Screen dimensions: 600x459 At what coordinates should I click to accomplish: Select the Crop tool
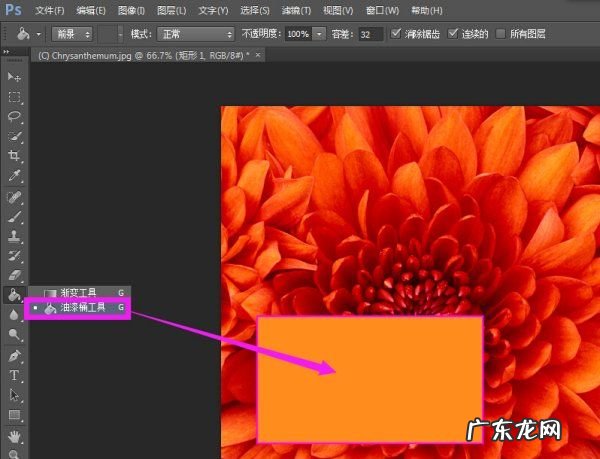click(x=14, y=156)
